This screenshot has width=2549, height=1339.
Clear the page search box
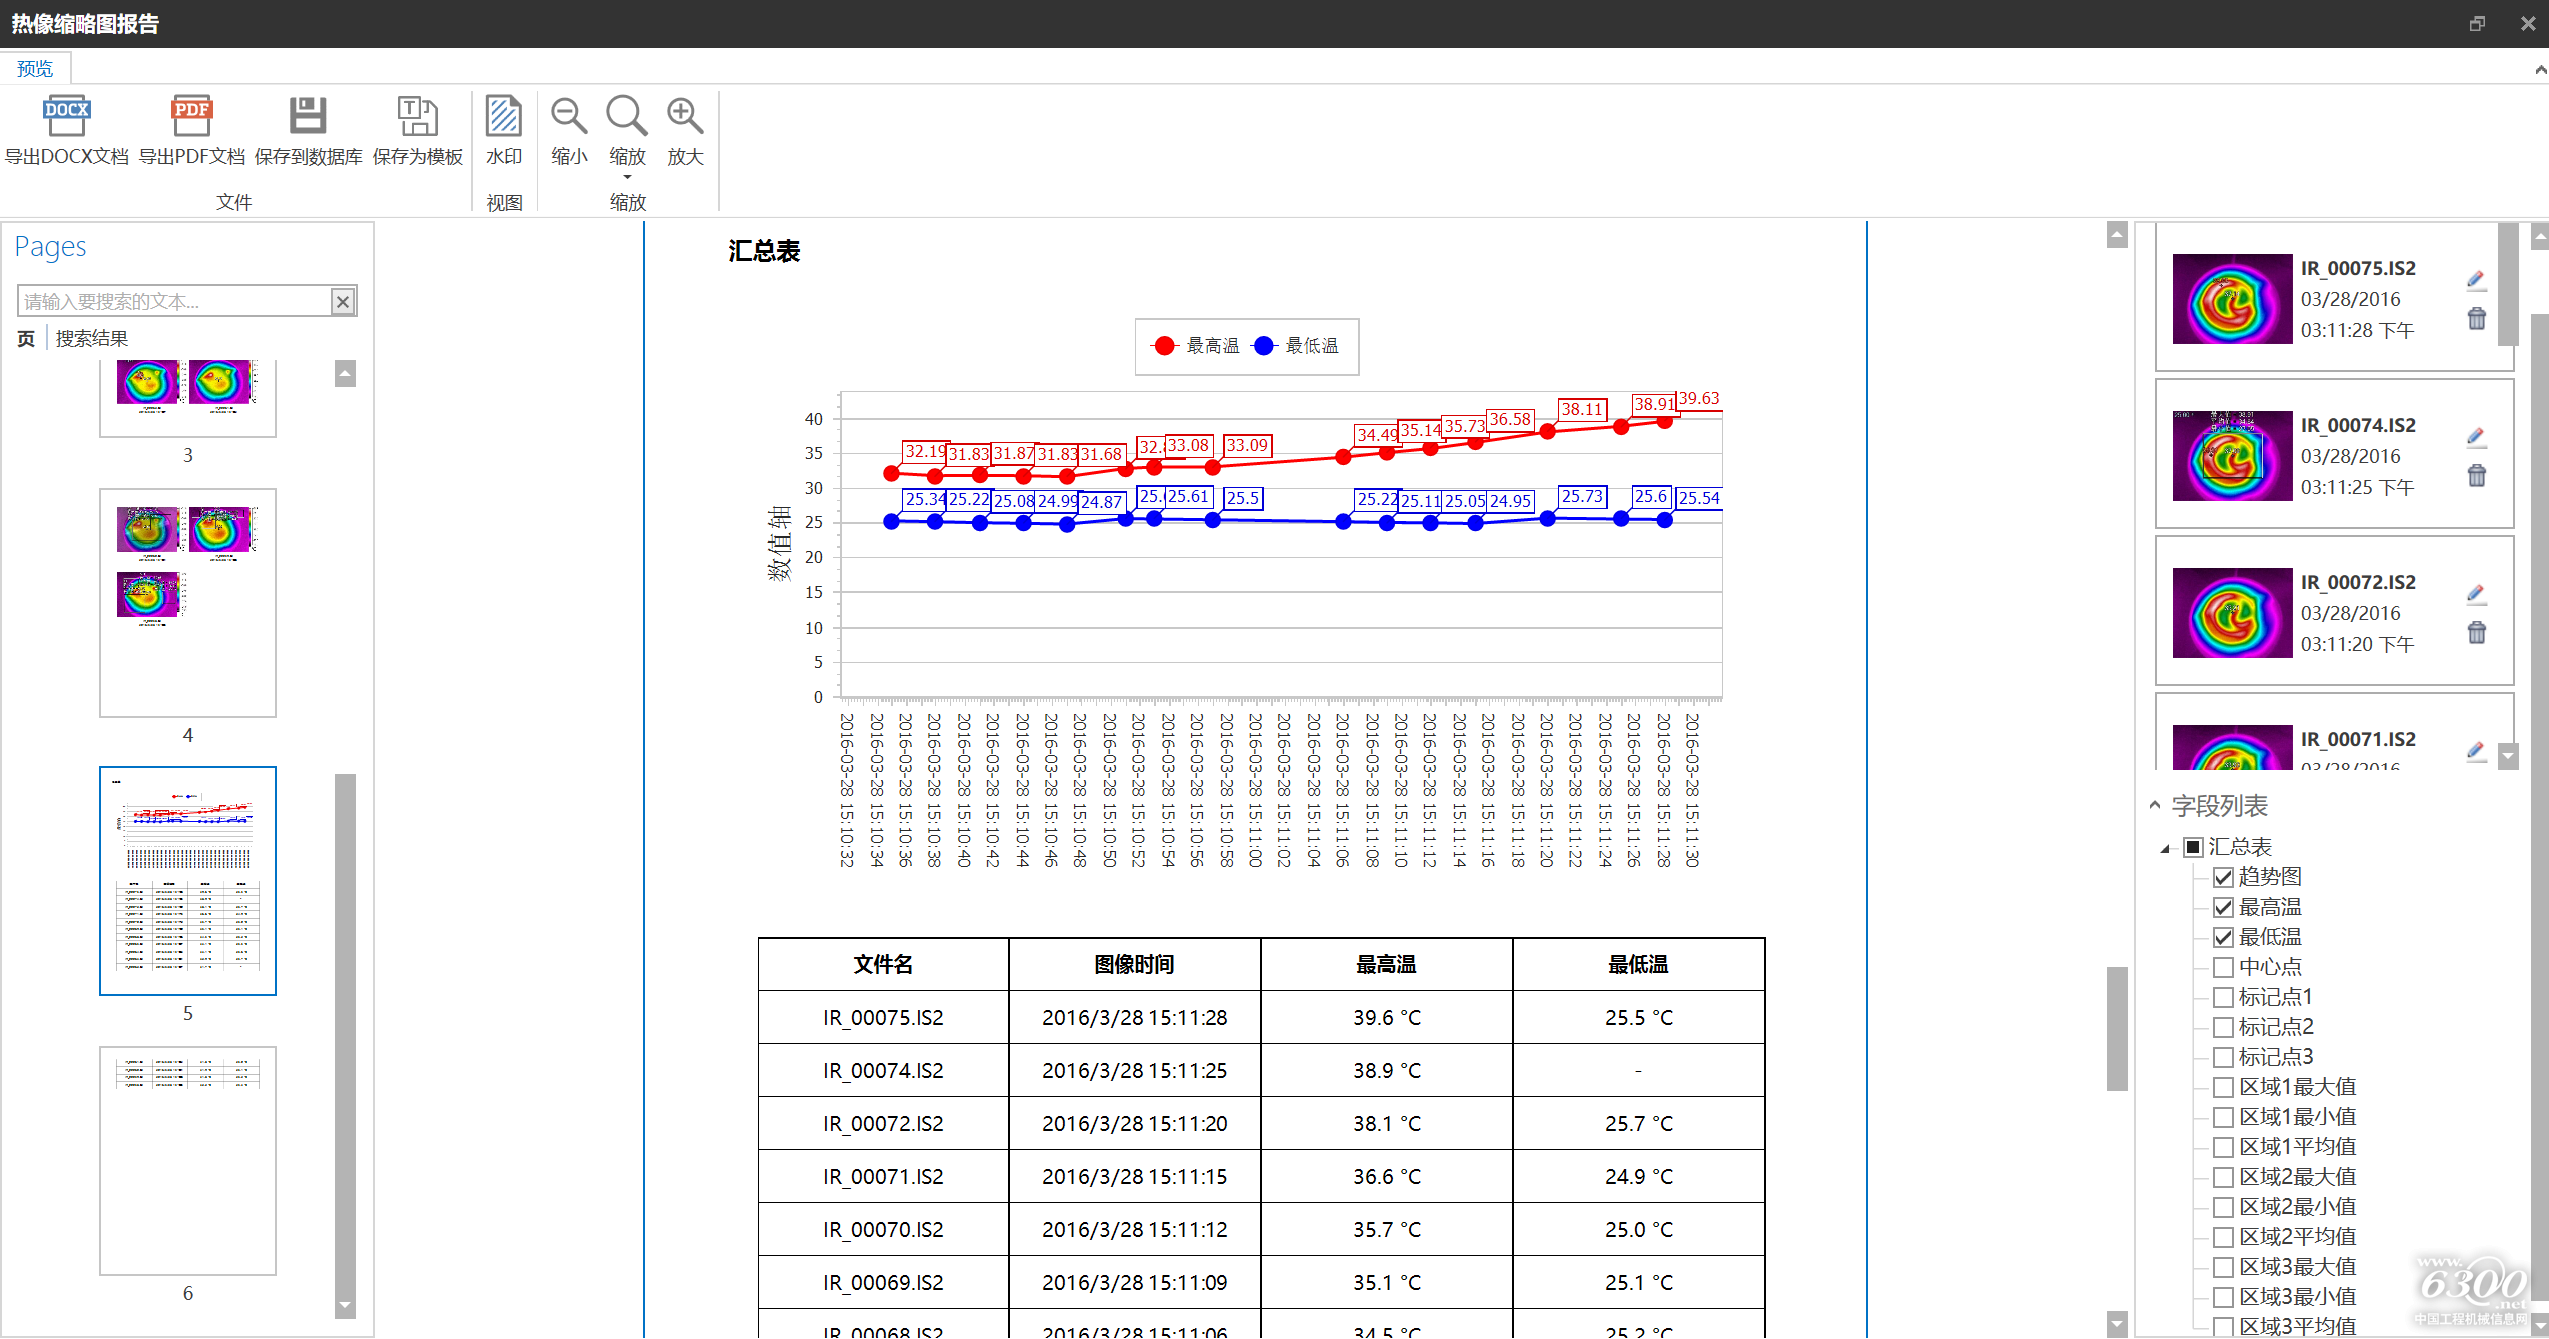(x=343, y=301)
